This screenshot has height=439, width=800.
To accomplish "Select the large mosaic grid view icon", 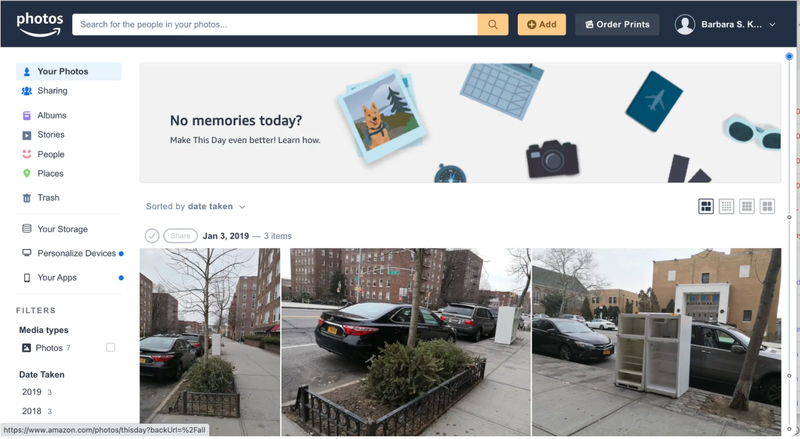I will (706, 206).
